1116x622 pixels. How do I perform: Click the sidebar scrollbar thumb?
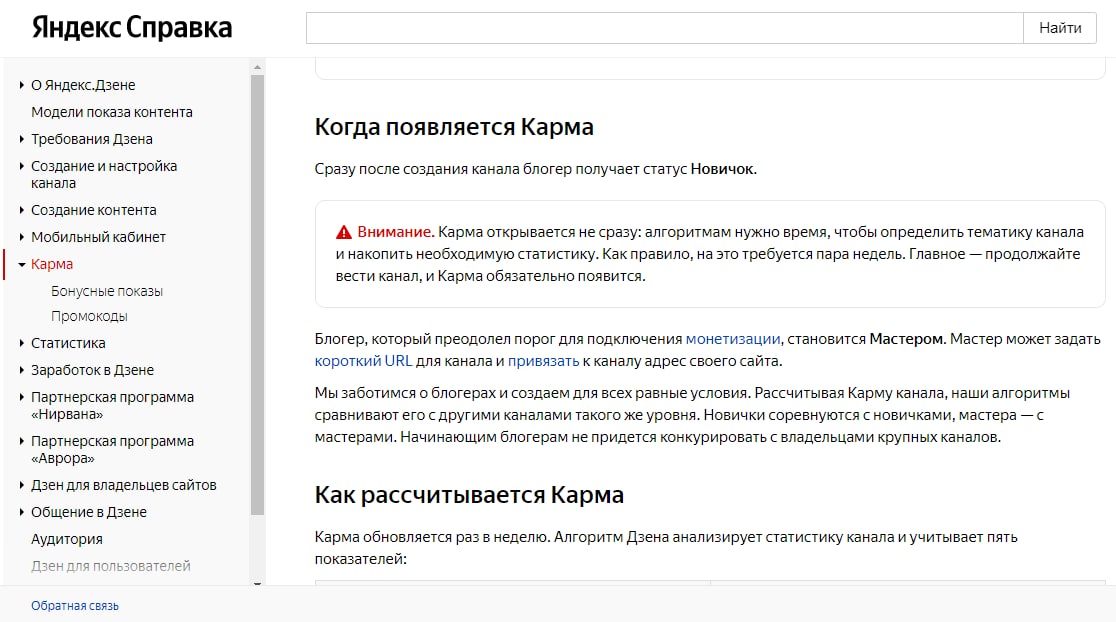pyautogui.click(x=258, y=295)
